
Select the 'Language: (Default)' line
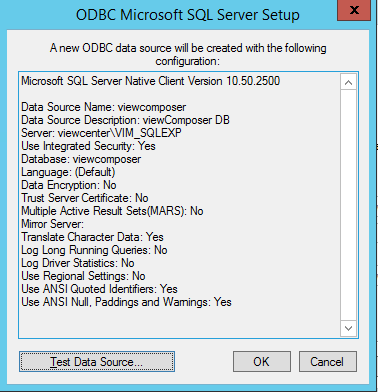click(68, 172)
